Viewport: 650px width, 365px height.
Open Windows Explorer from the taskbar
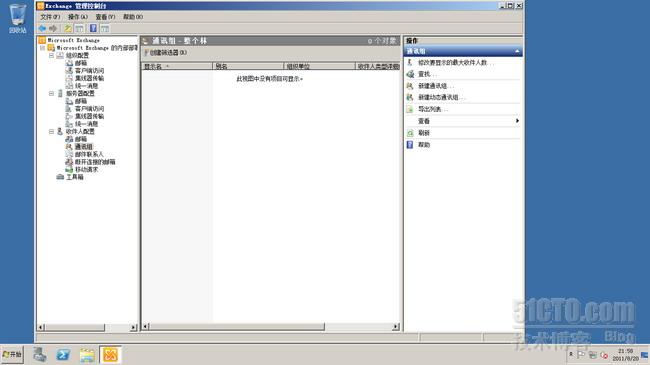87,355
